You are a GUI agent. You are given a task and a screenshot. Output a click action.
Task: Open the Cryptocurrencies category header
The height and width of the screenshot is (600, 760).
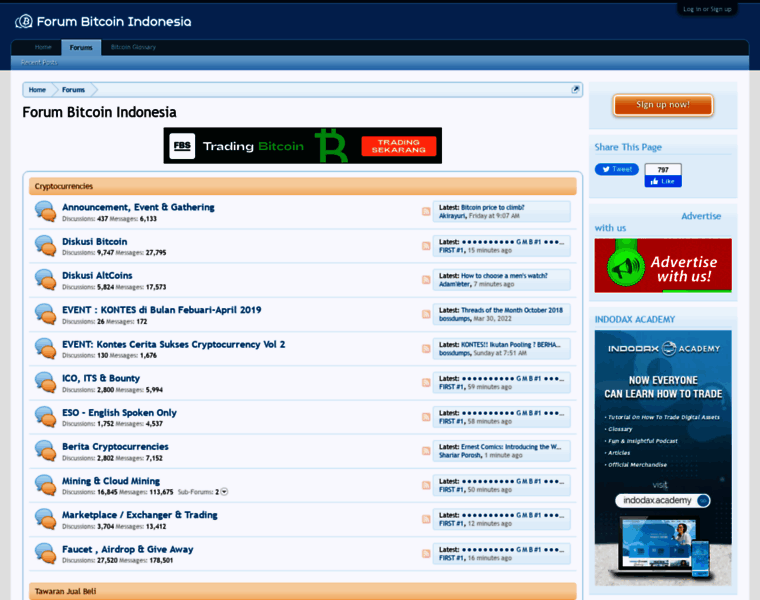(63, 187)
